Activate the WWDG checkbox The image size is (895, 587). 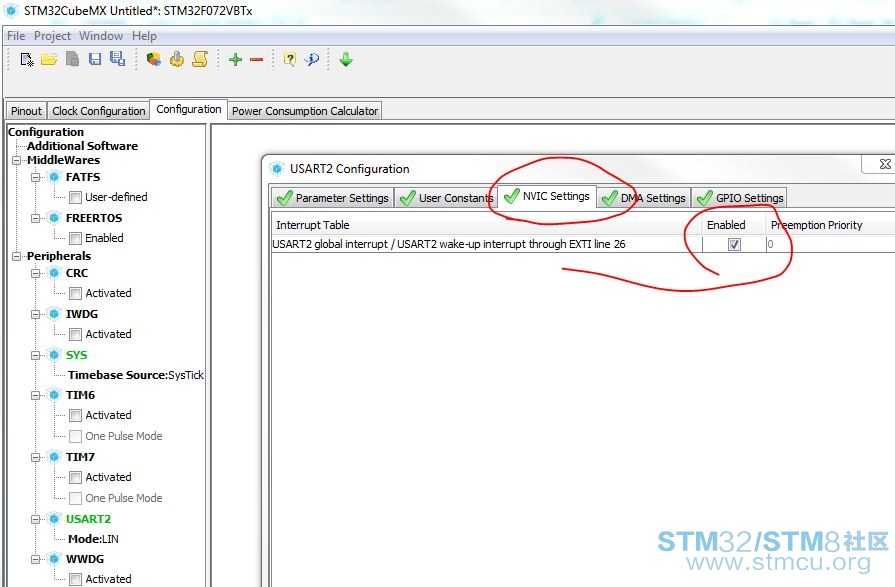click(75, 579)
